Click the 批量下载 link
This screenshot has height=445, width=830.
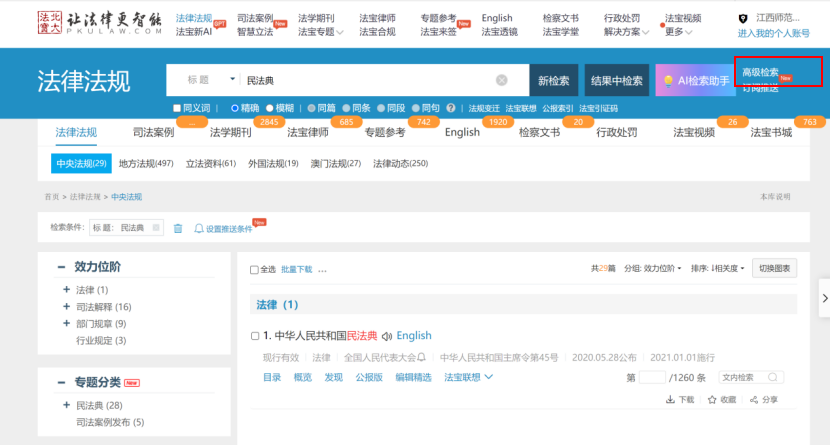pos(296,269)
